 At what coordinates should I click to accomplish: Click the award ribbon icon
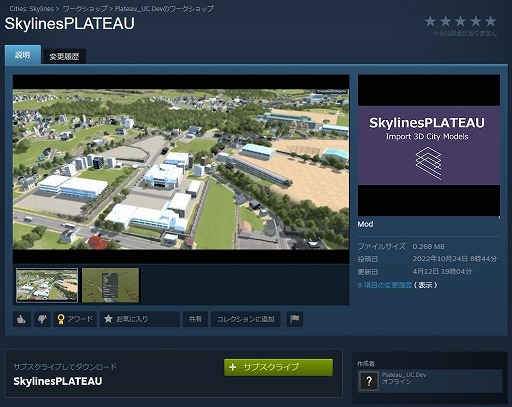[x=61, y=319]
